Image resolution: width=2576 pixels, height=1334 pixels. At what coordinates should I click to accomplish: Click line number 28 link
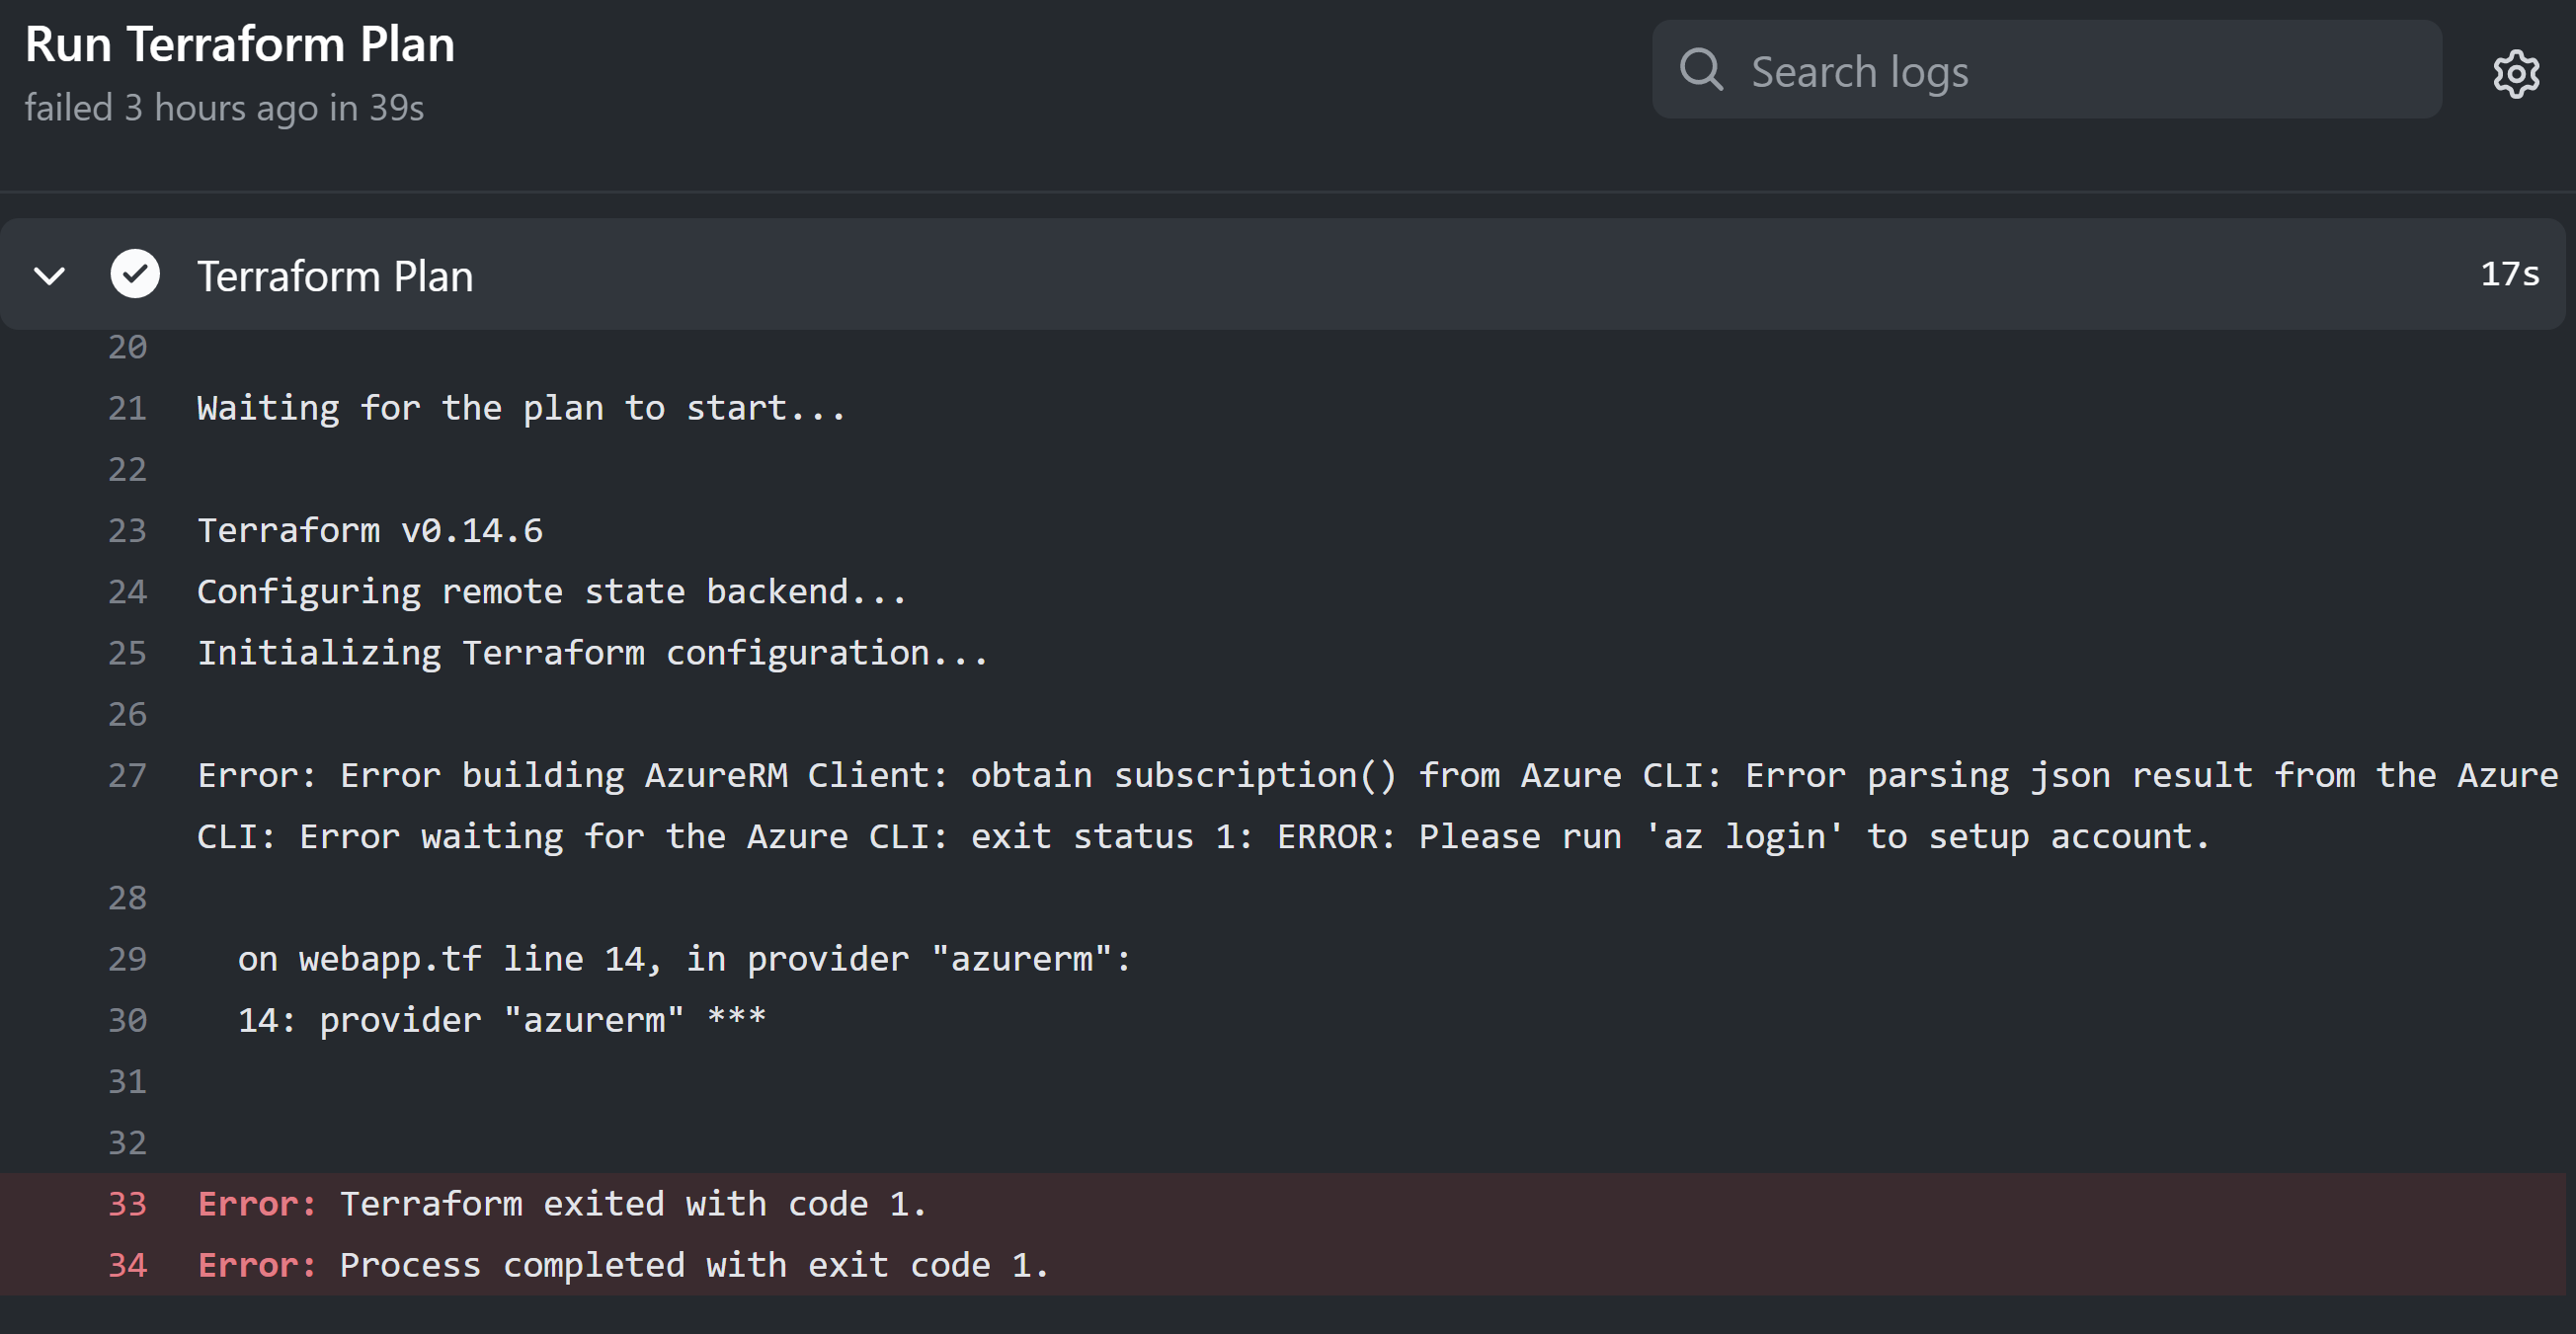pyautogui.click(x=127, y=898)
